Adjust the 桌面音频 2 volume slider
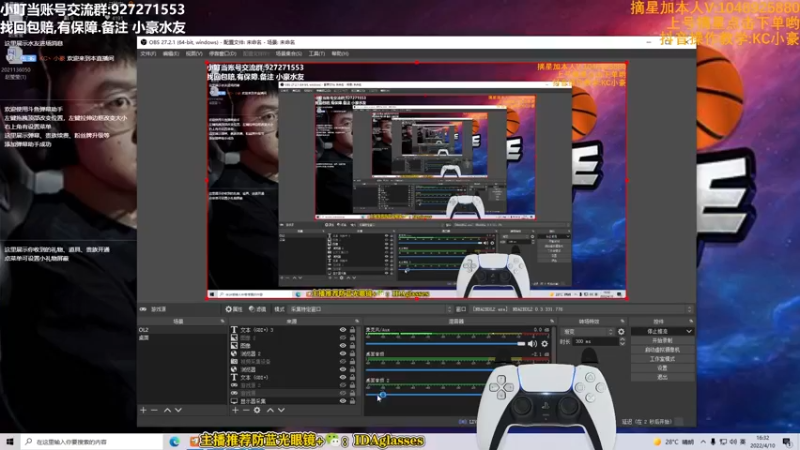 422,395
